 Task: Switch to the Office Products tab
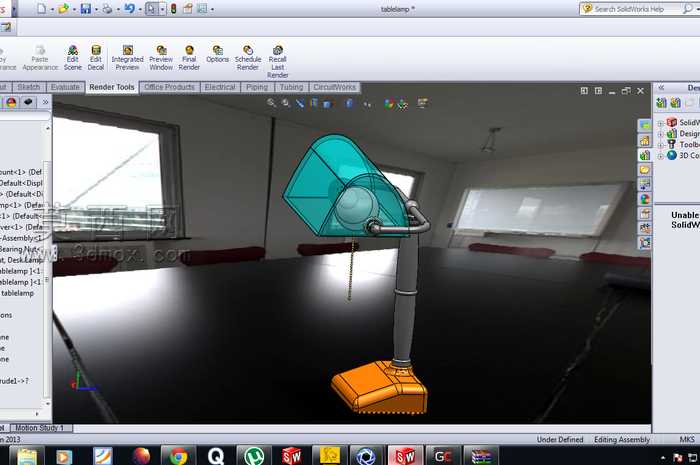coord(169,87)
